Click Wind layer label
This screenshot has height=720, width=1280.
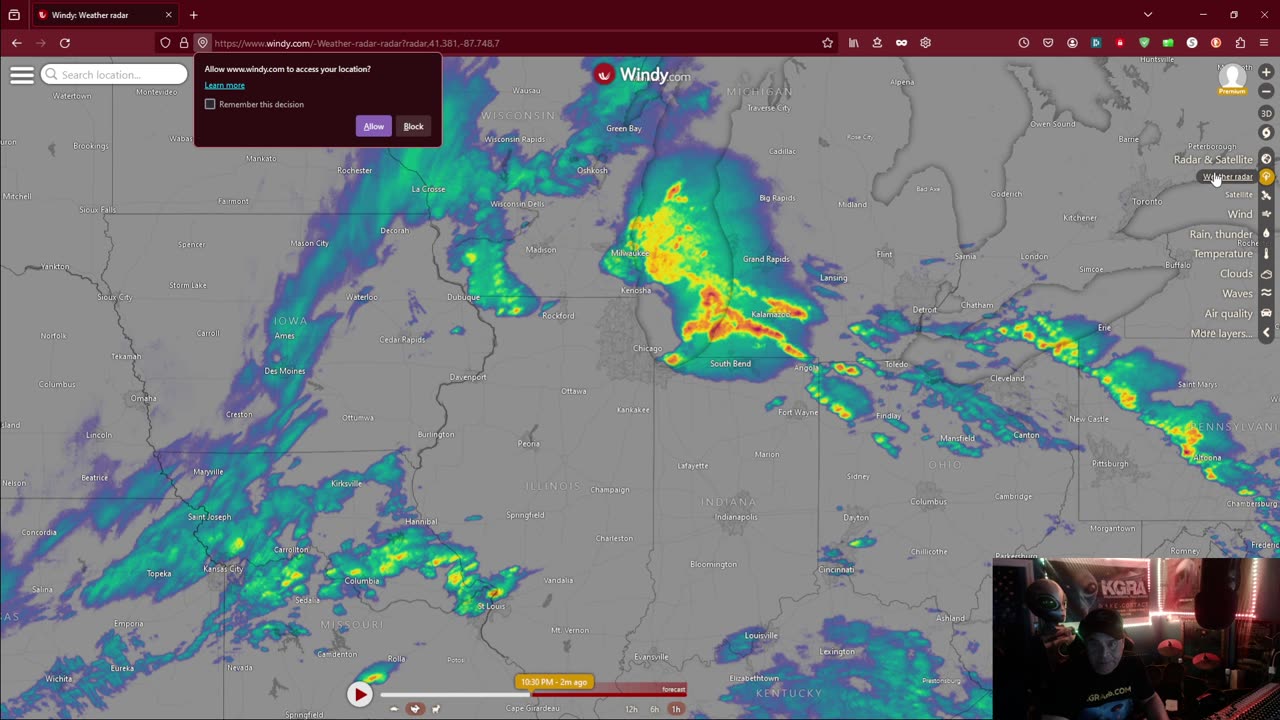[1240, 214]
